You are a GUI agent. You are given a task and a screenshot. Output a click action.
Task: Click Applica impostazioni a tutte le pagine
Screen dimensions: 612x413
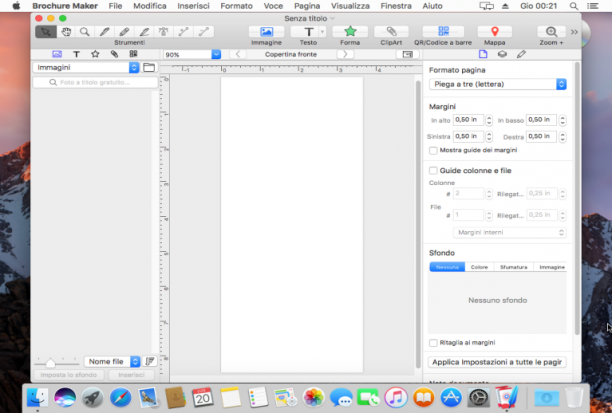(497, 362)
